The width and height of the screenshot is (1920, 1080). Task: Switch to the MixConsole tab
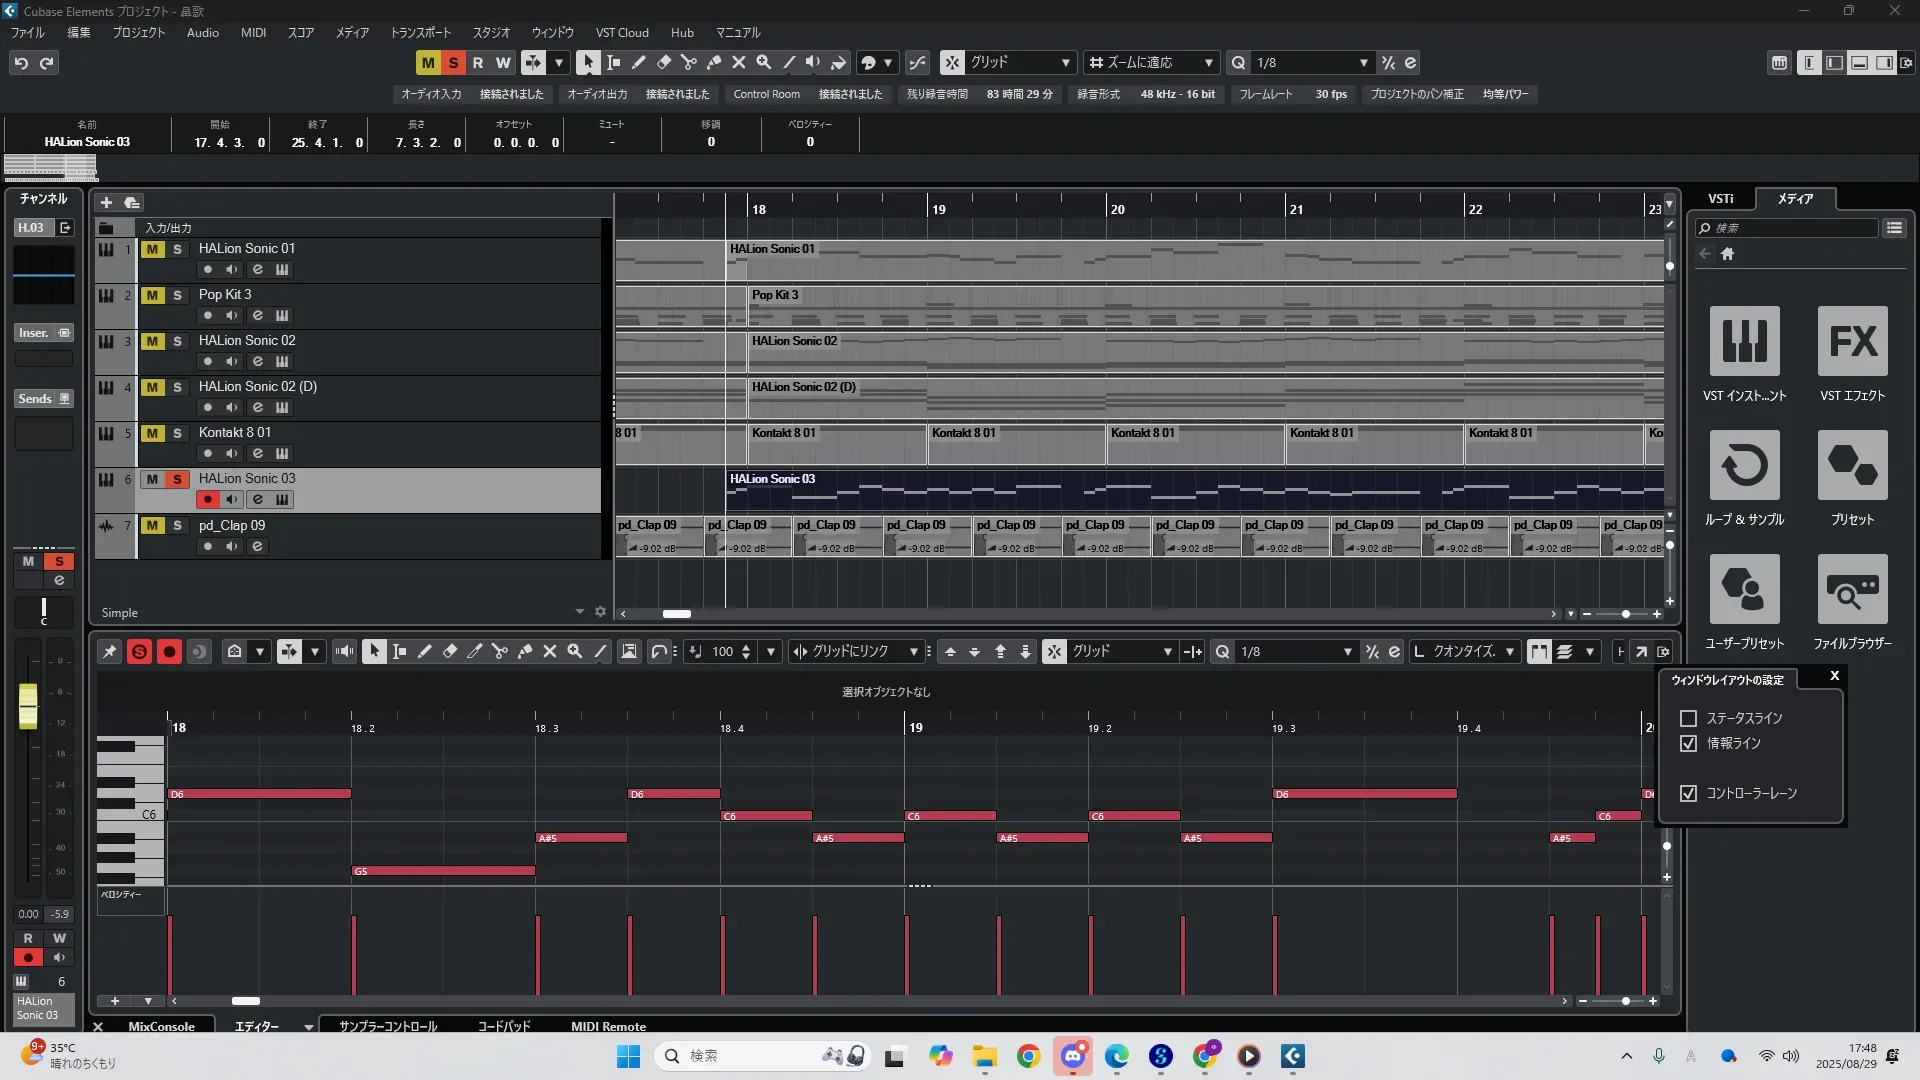point(161,1026)
